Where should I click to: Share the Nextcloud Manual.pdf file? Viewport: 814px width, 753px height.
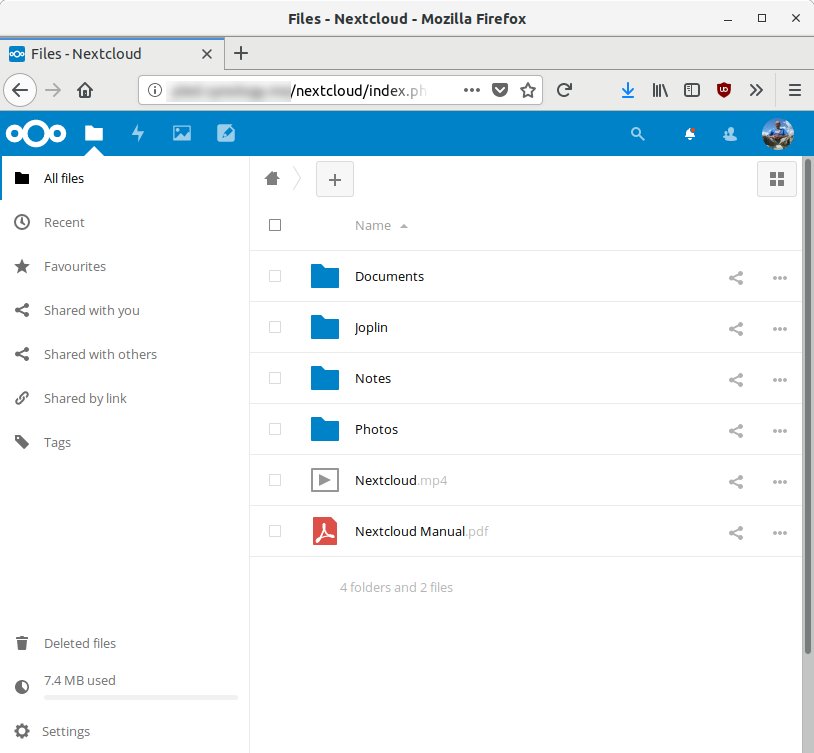pyautogui.click(x=736, y=532)
